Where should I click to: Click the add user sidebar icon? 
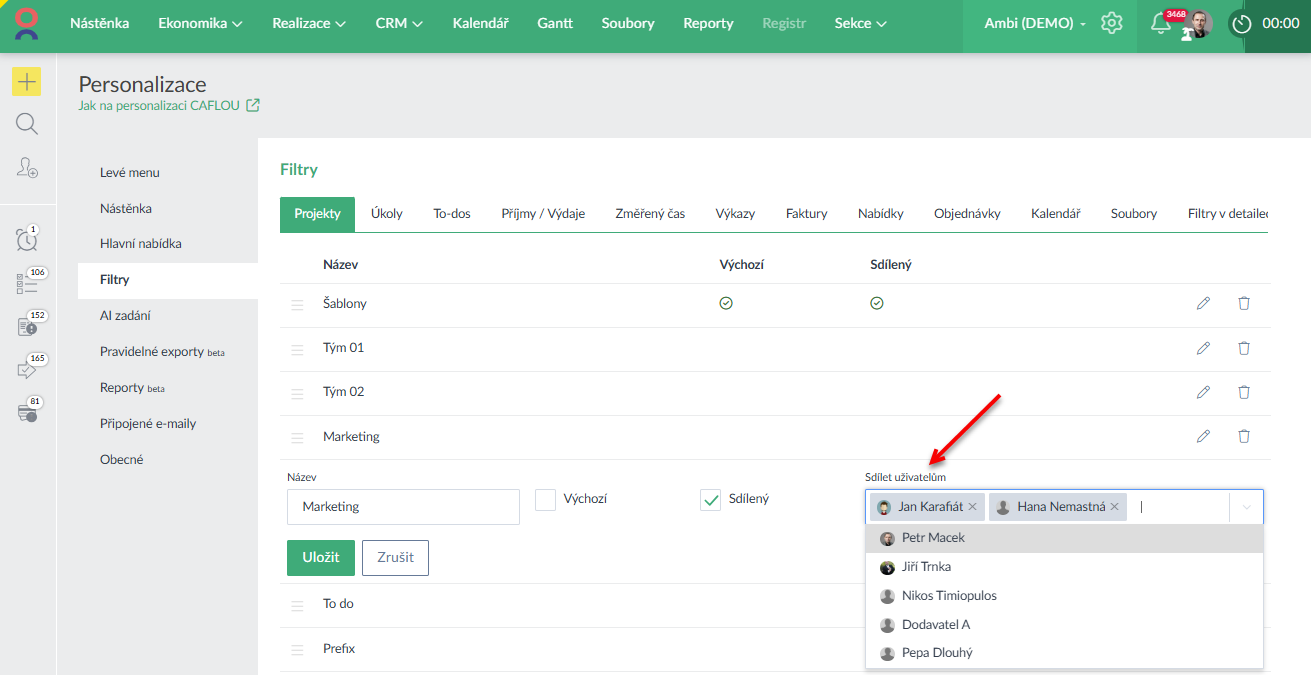click(x=27, y=168)
